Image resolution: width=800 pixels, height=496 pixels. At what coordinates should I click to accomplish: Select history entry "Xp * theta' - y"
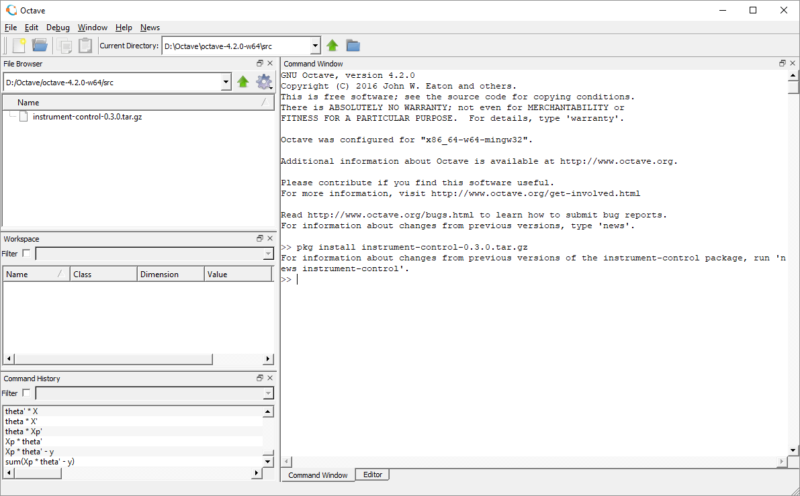[30, 452]
